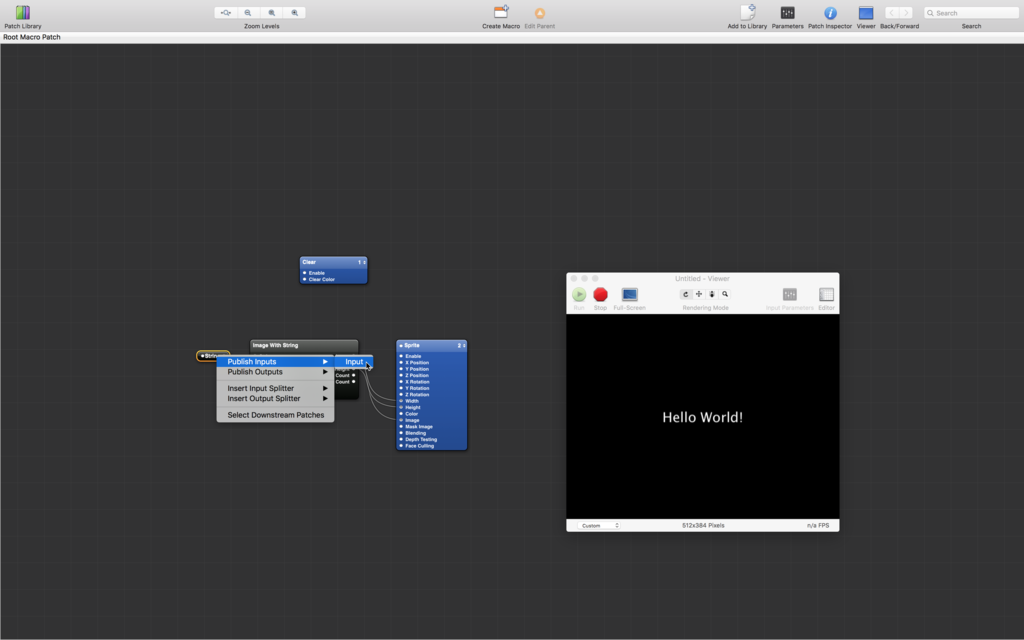1024x640 pixels.
Task: Open Input Parameters in the Viewer
Action: click(790, 295)
